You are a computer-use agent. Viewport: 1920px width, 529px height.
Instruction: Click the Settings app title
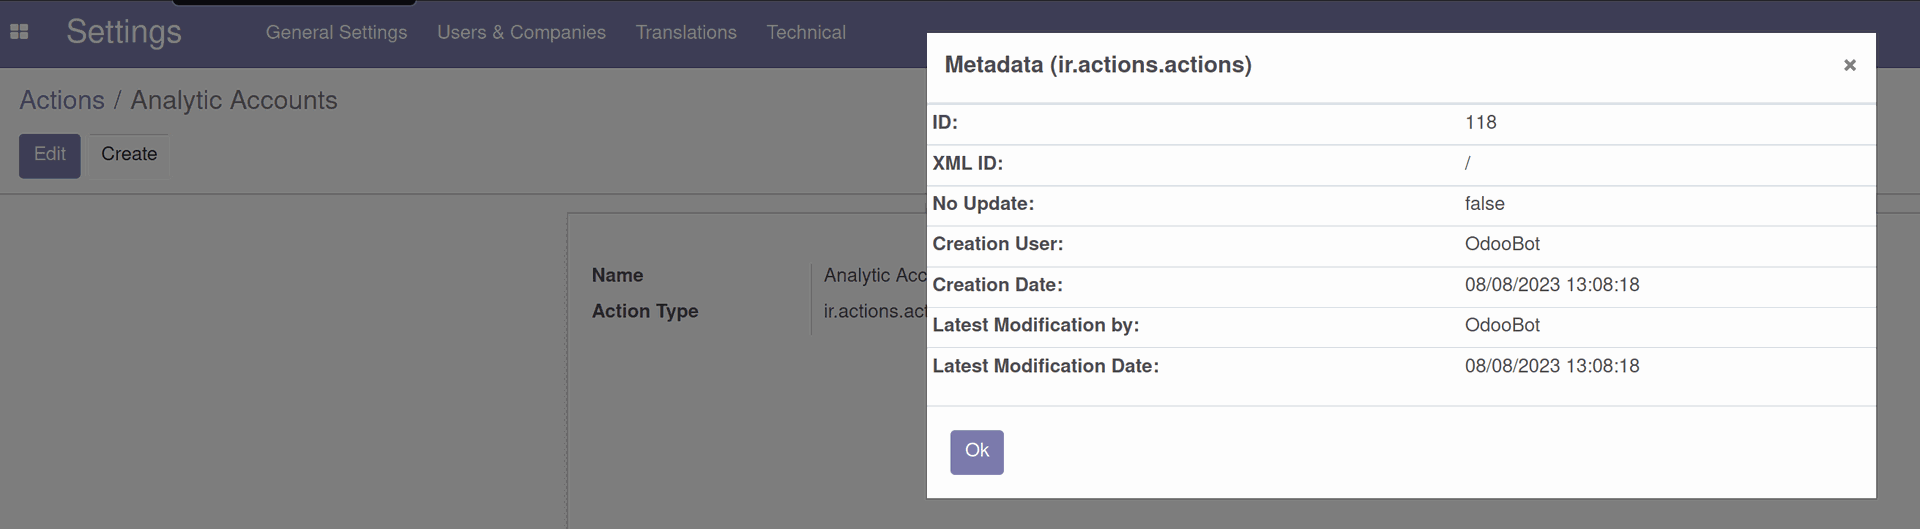[x=124, y=32]
